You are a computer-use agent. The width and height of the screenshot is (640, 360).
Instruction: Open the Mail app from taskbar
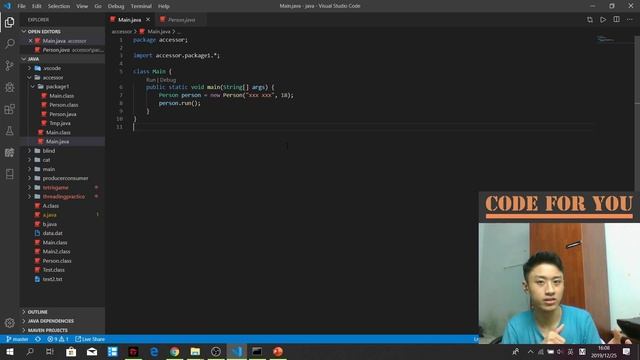92,352
